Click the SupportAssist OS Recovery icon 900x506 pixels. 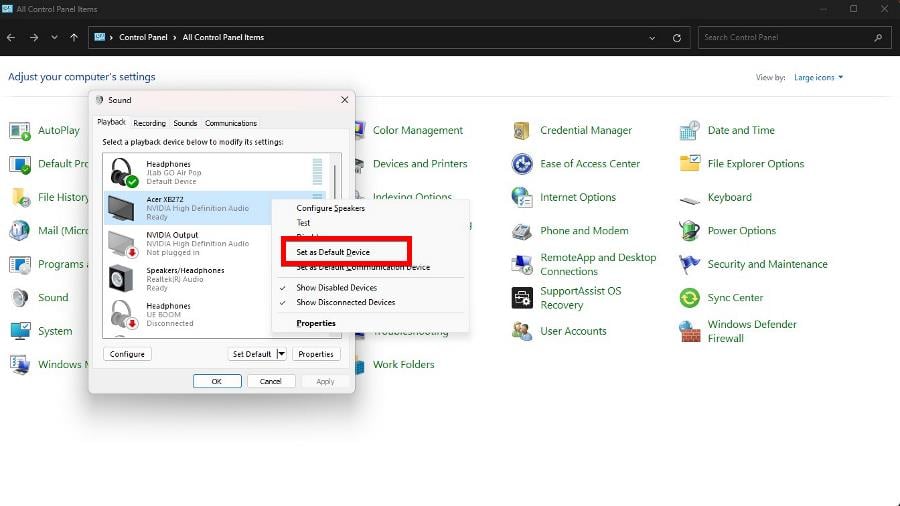[x=522, y=298]
